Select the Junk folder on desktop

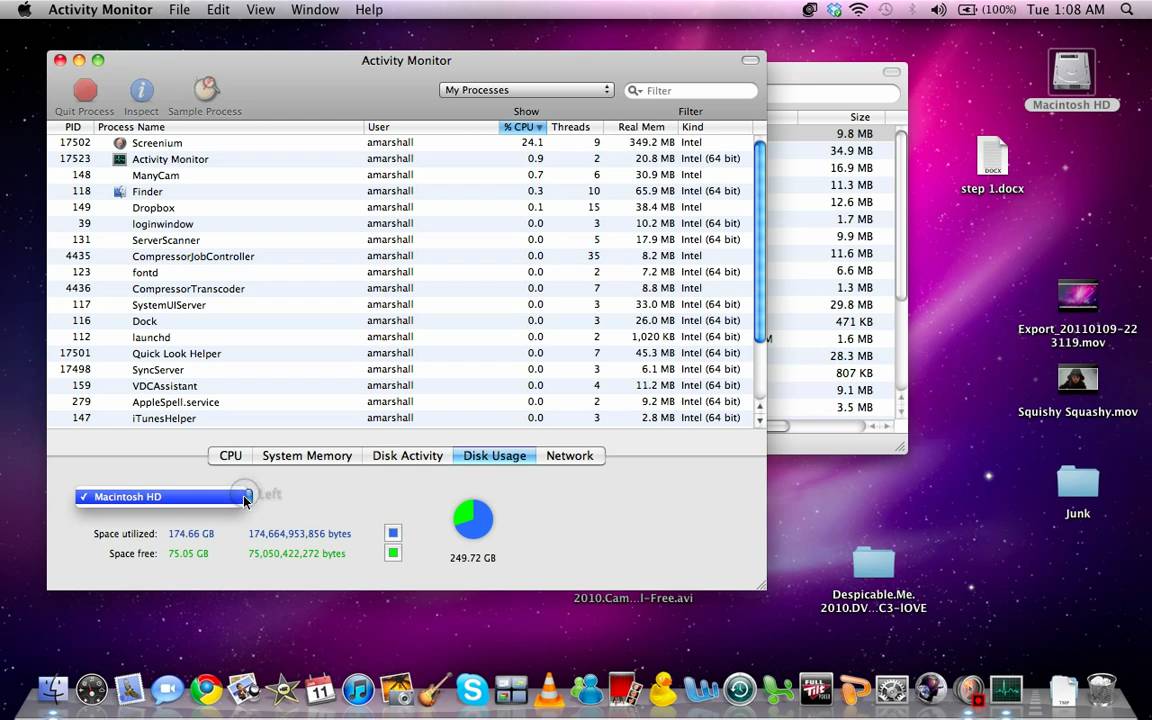[1078, 482]
